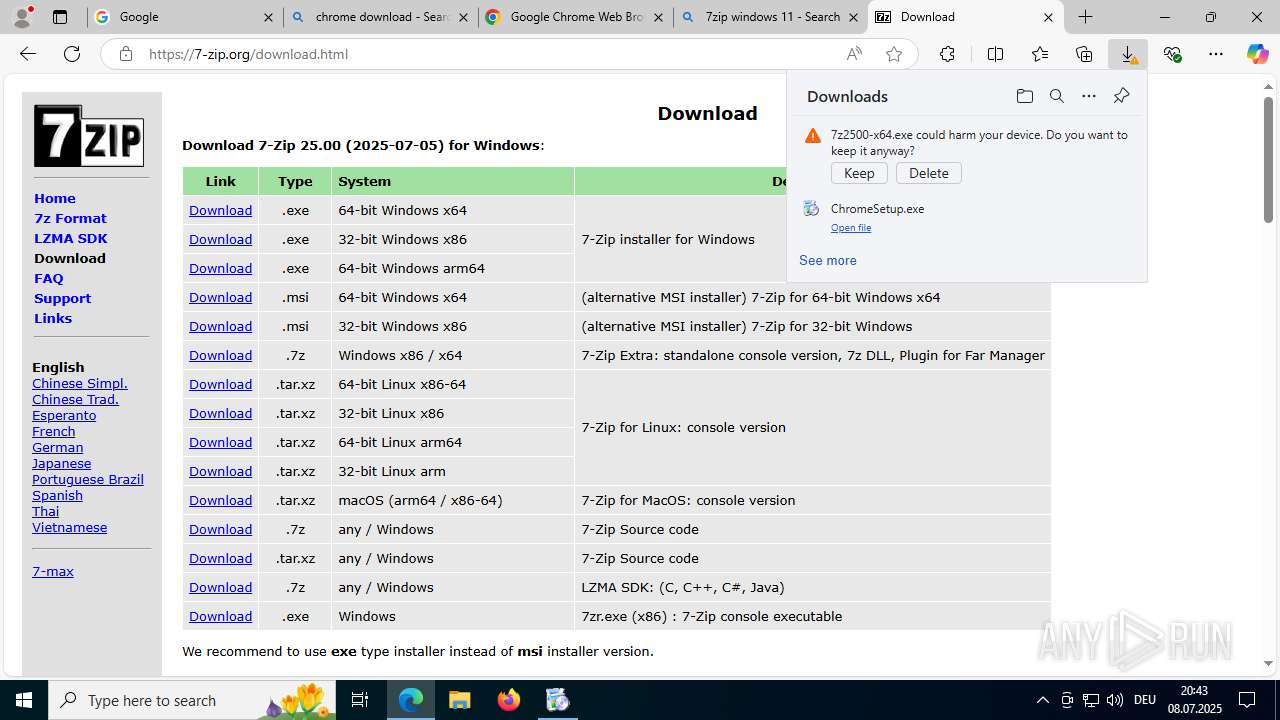Go to Home in the sidebar
Image resolution: width=1280 pixels, height=720 pixels.
55,198
